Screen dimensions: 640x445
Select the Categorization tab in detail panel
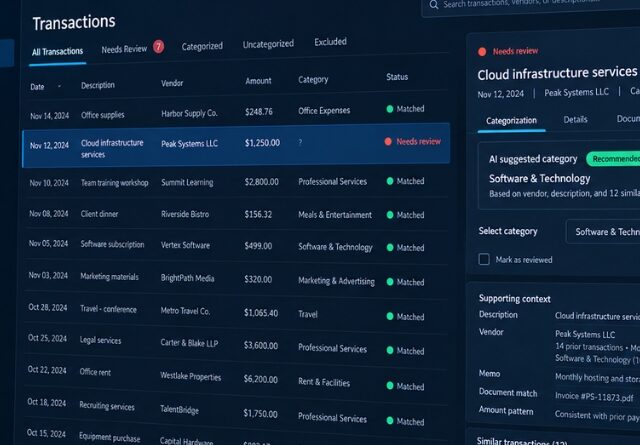point(511,121)
